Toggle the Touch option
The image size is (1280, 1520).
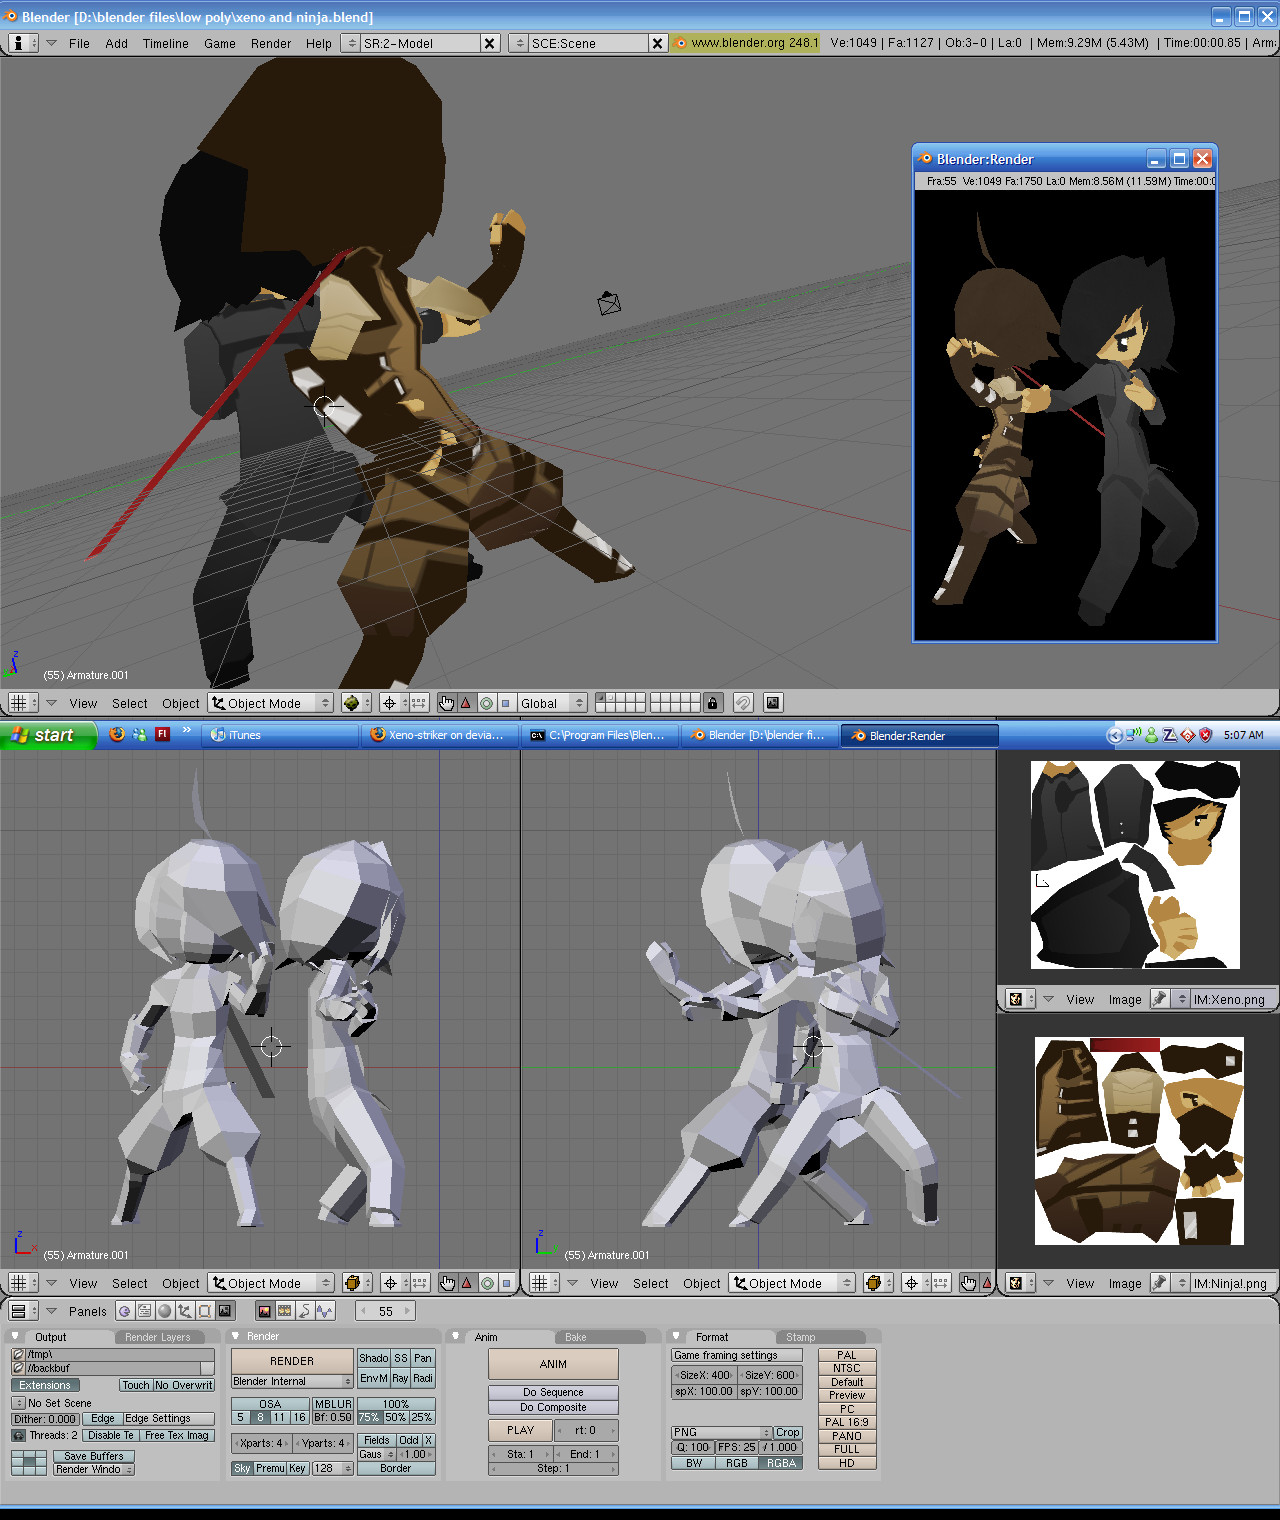(136, 1386)
